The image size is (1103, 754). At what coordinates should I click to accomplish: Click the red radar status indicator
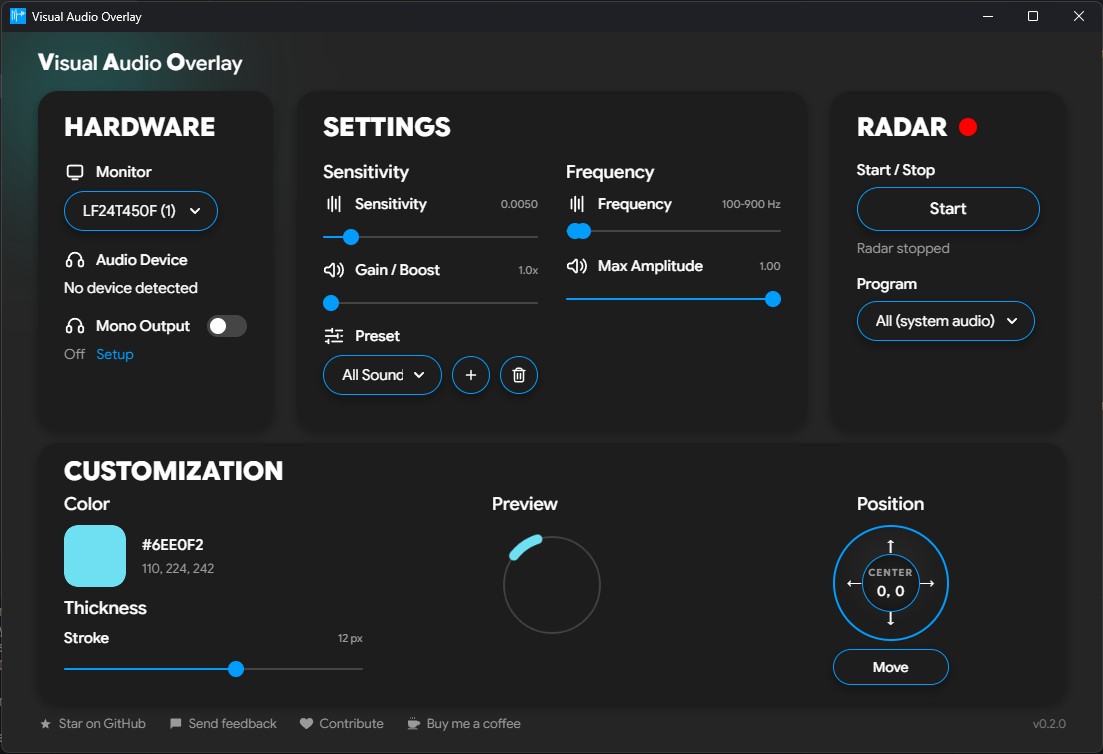[x=968, y=127]
